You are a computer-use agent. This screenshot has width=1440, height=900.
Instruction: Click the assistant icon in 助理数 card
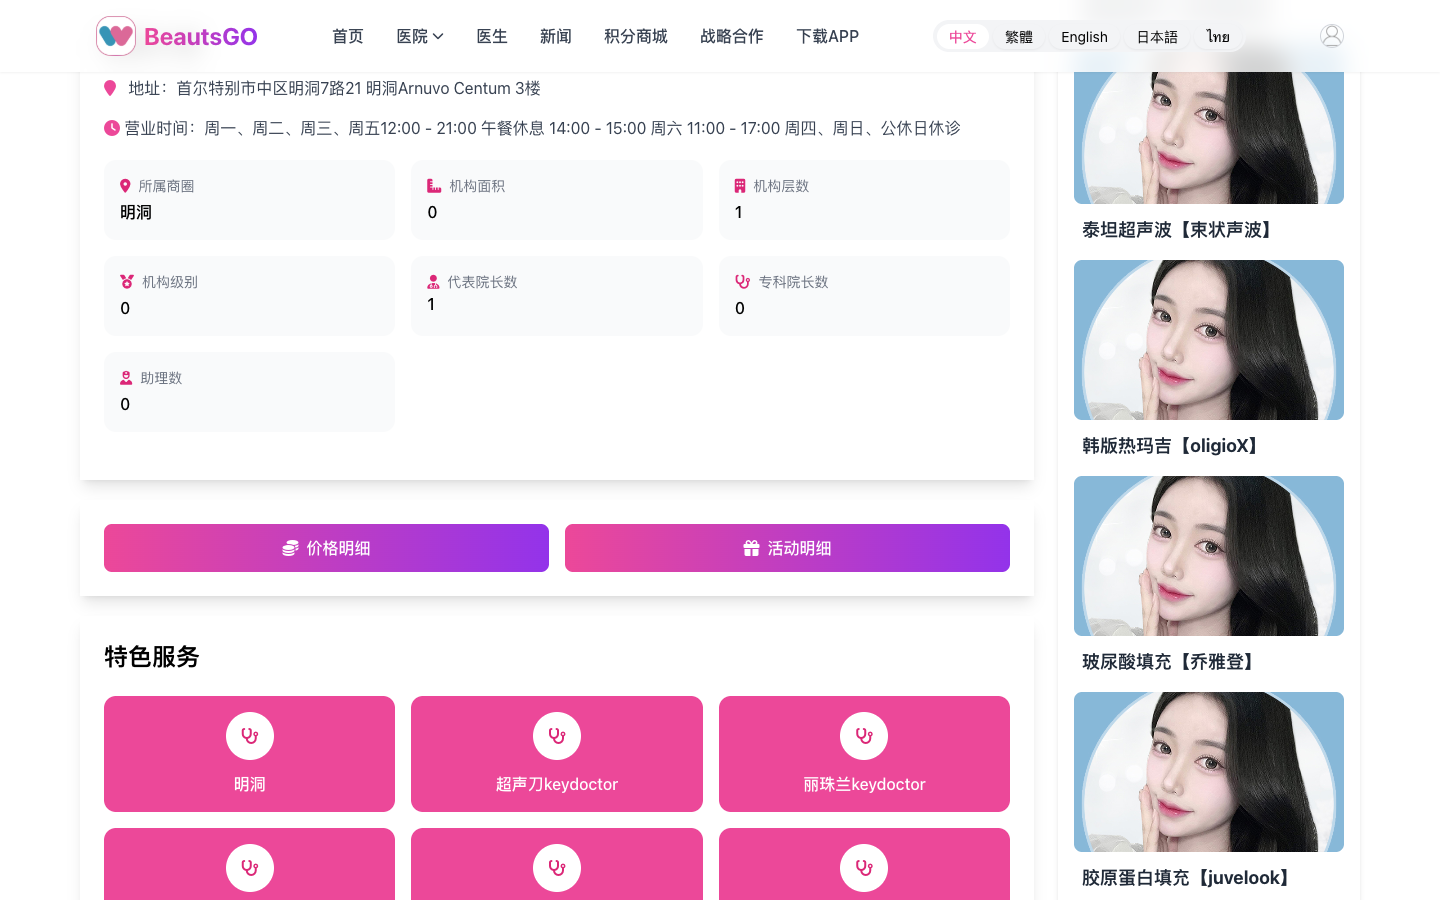pos(126,378)
